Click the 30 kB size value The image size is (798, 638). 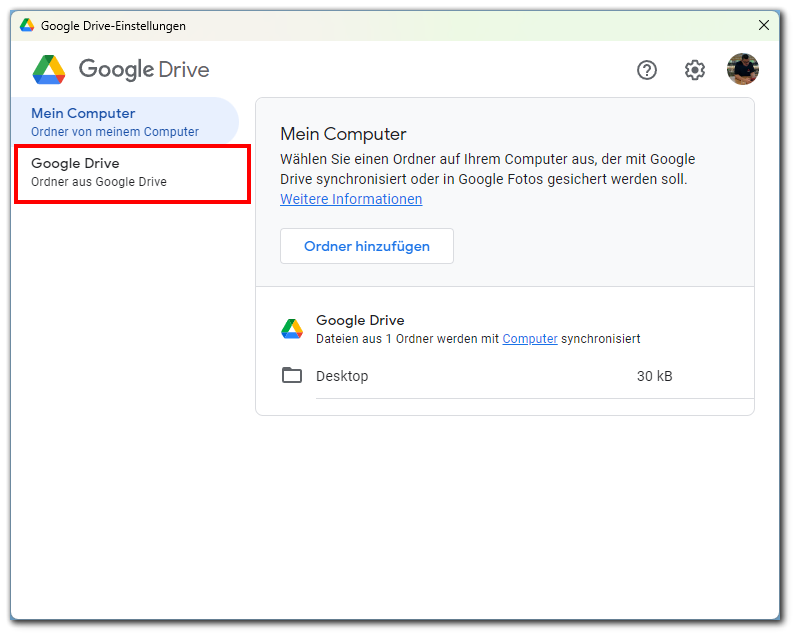pos(654,376)
